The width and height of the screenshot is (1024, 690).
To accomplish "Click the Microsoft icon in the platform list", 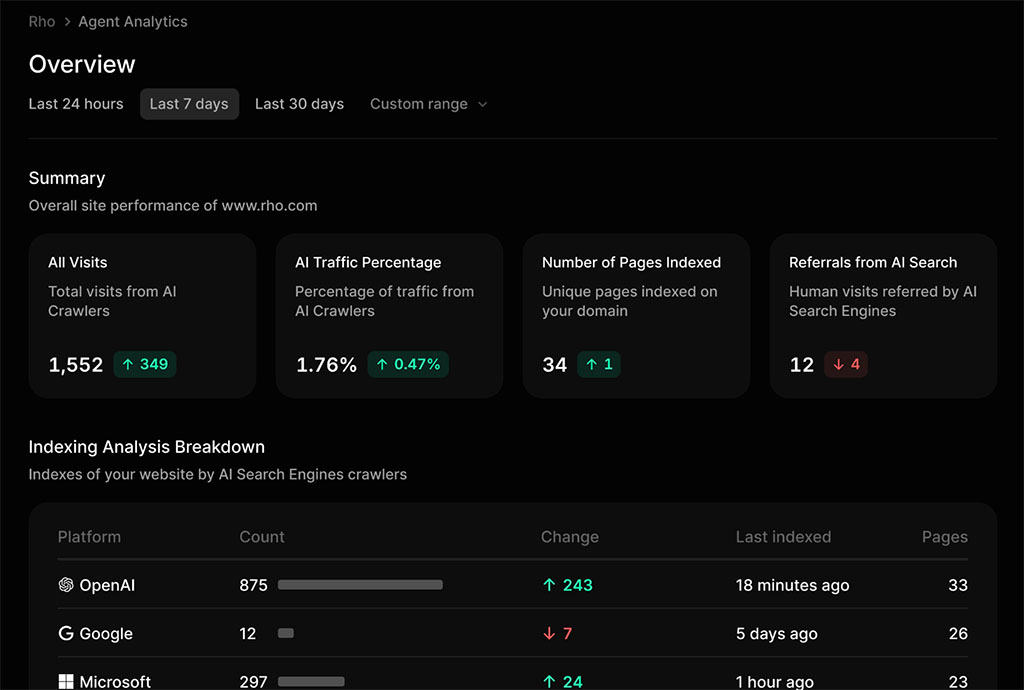I will click(65, 681).
